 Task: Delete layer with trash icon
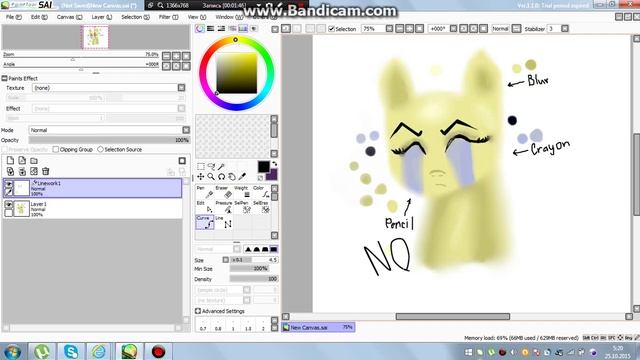(x=46, y=171)
